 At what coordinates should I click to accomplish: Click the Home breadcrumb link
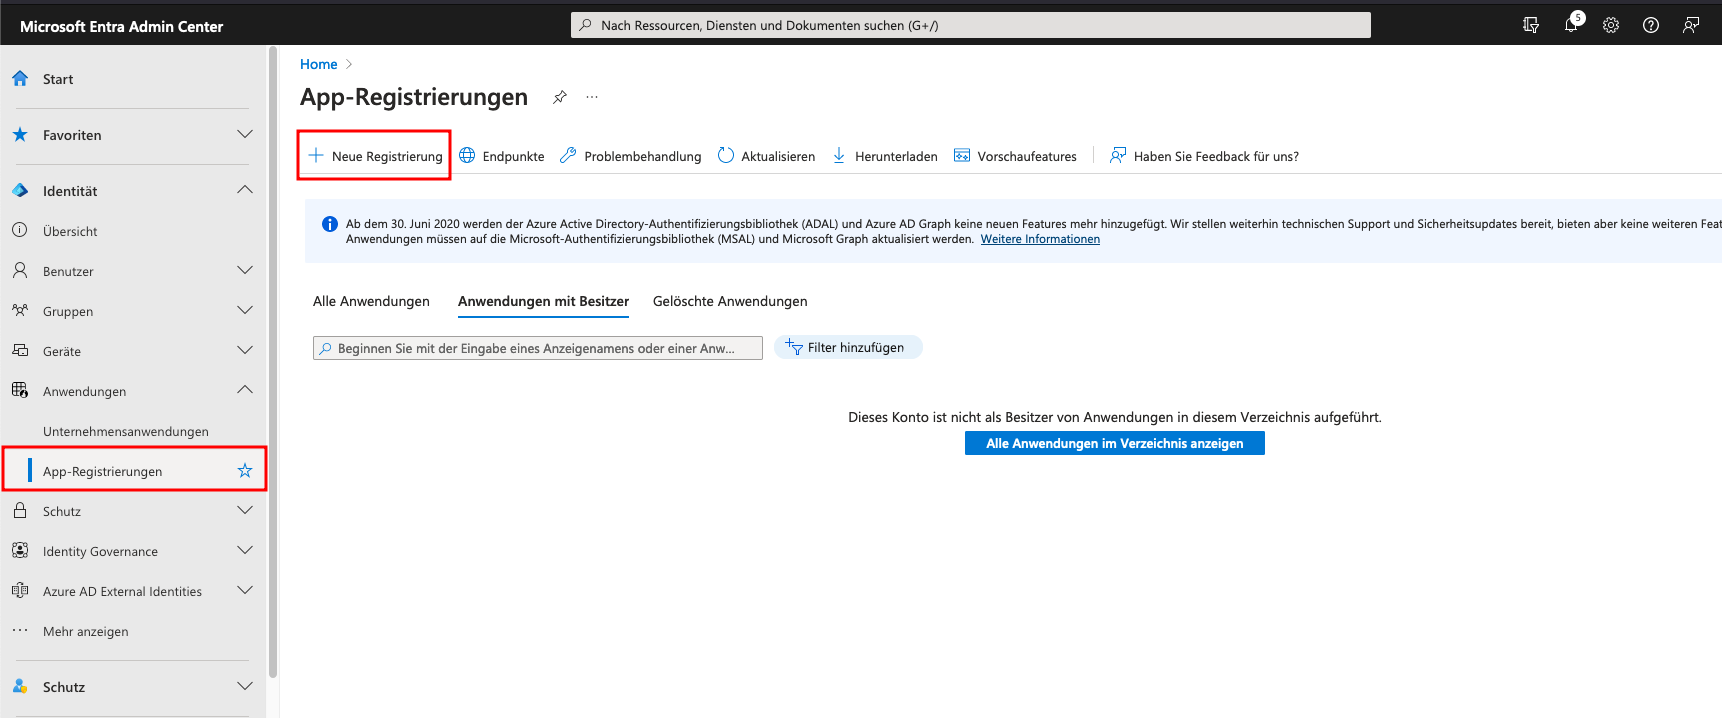[319, 64]
